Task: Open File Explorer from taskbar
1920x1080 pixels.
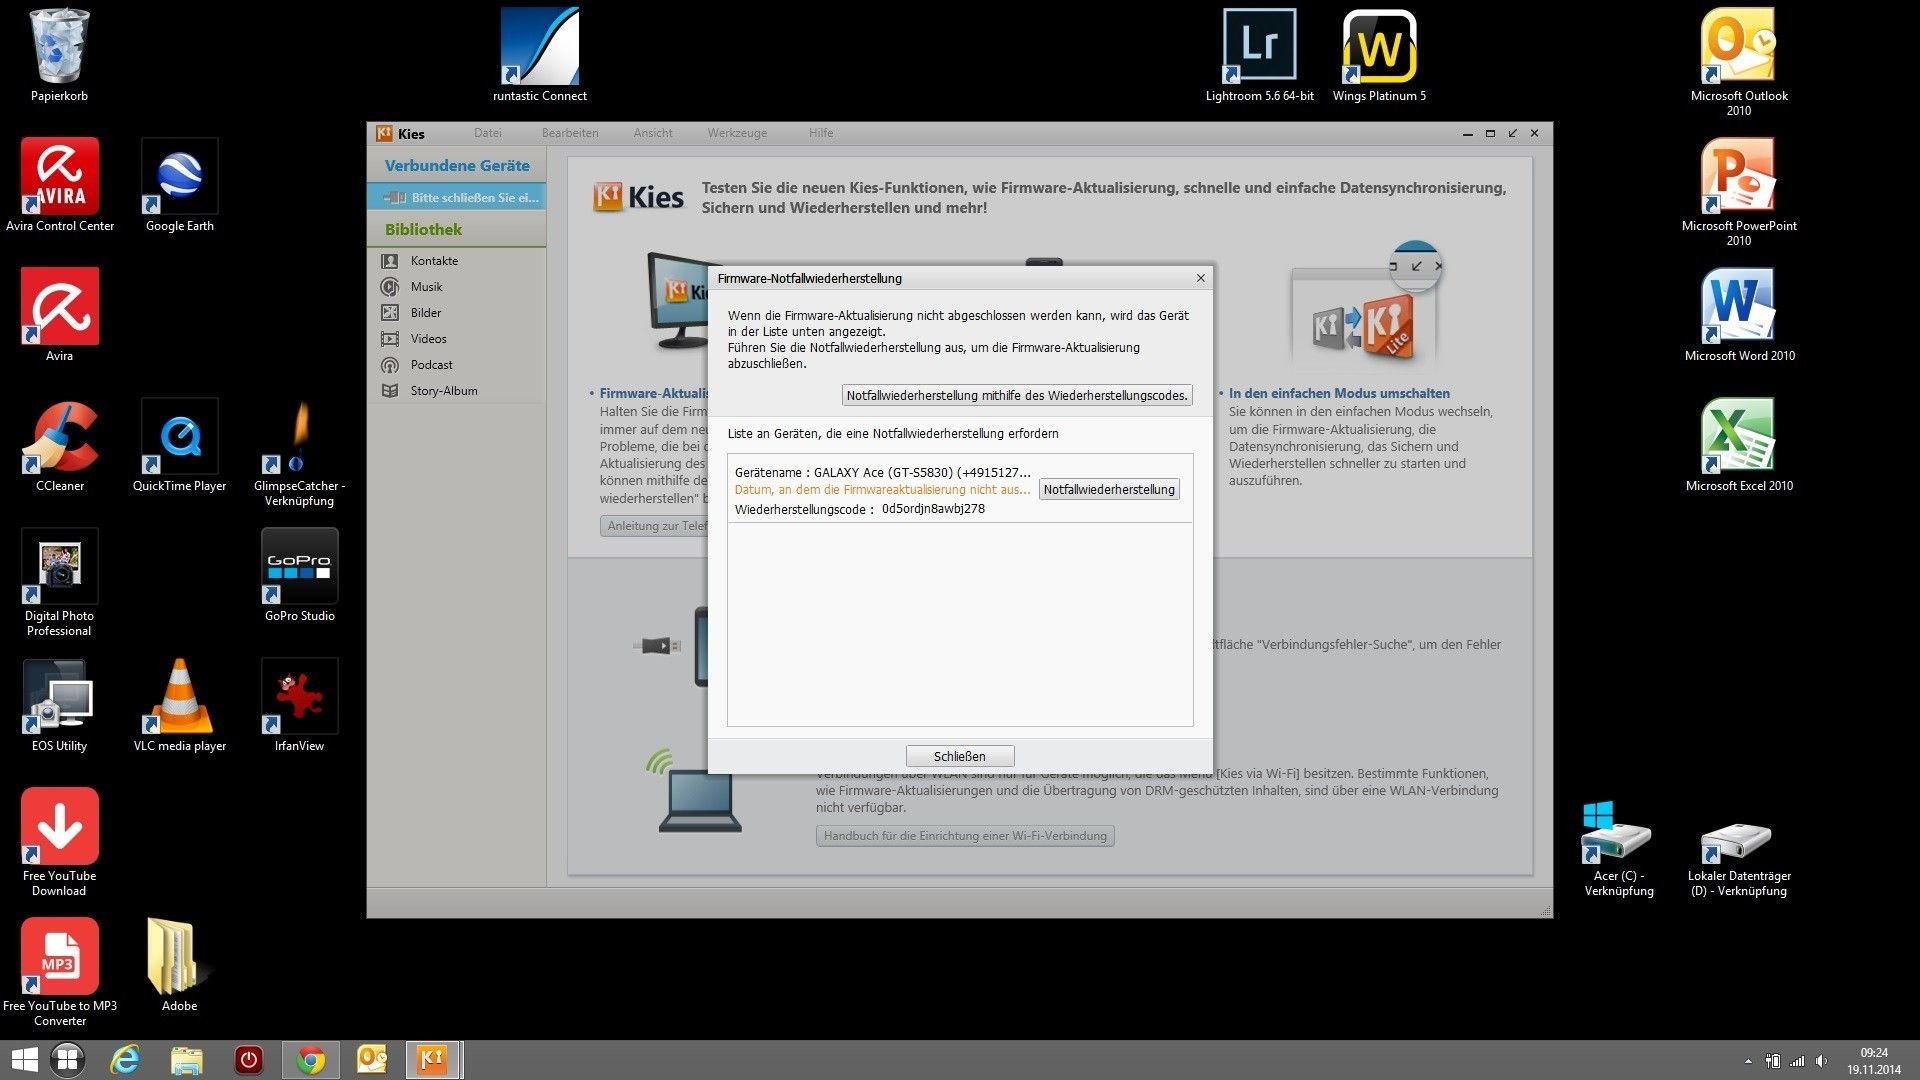Action: tap(187, 1060)
